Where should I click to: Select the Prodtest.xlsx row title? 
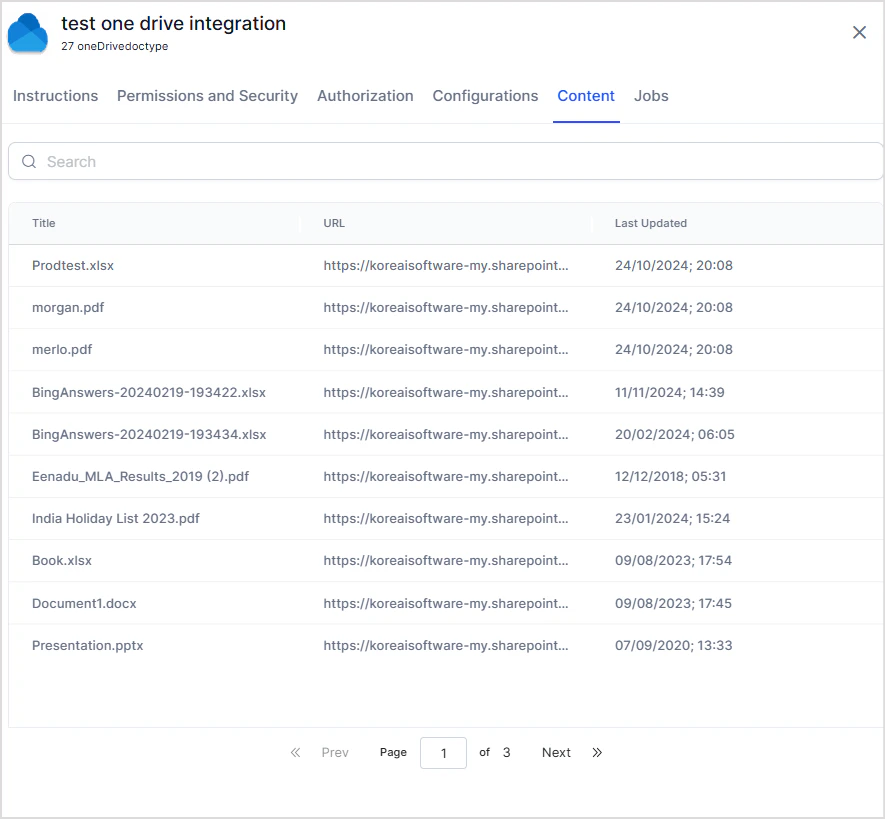coord(73,265)
